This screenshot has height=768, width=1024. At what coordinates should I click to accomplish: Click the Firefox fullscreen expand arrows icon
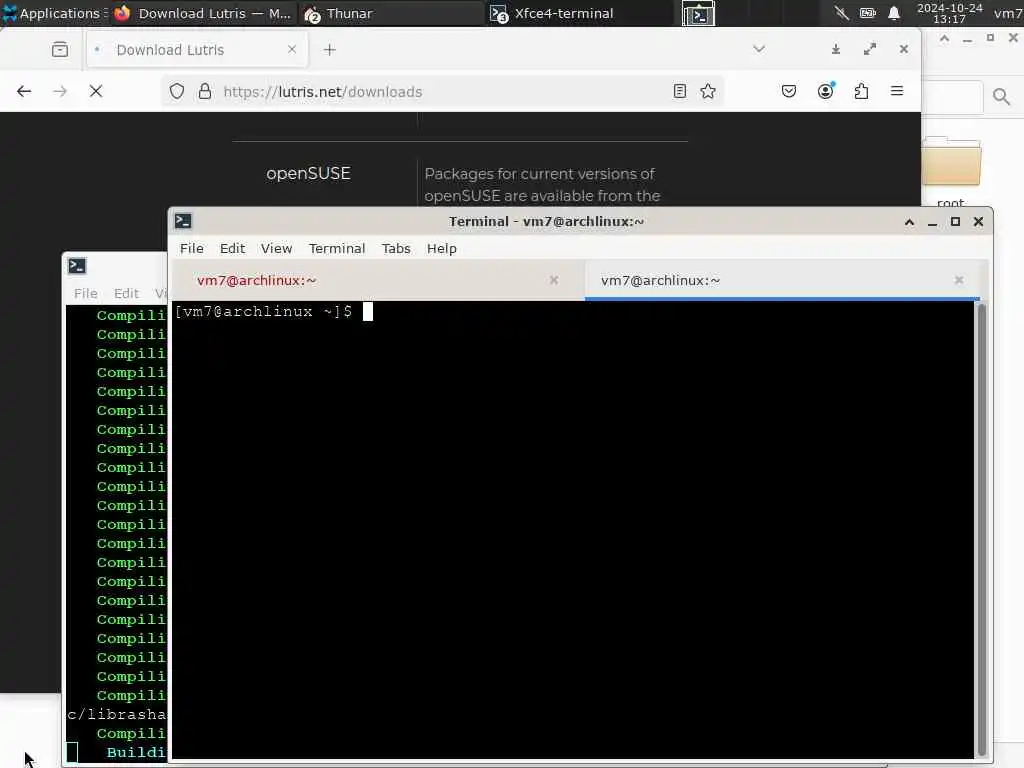point(870,50)
